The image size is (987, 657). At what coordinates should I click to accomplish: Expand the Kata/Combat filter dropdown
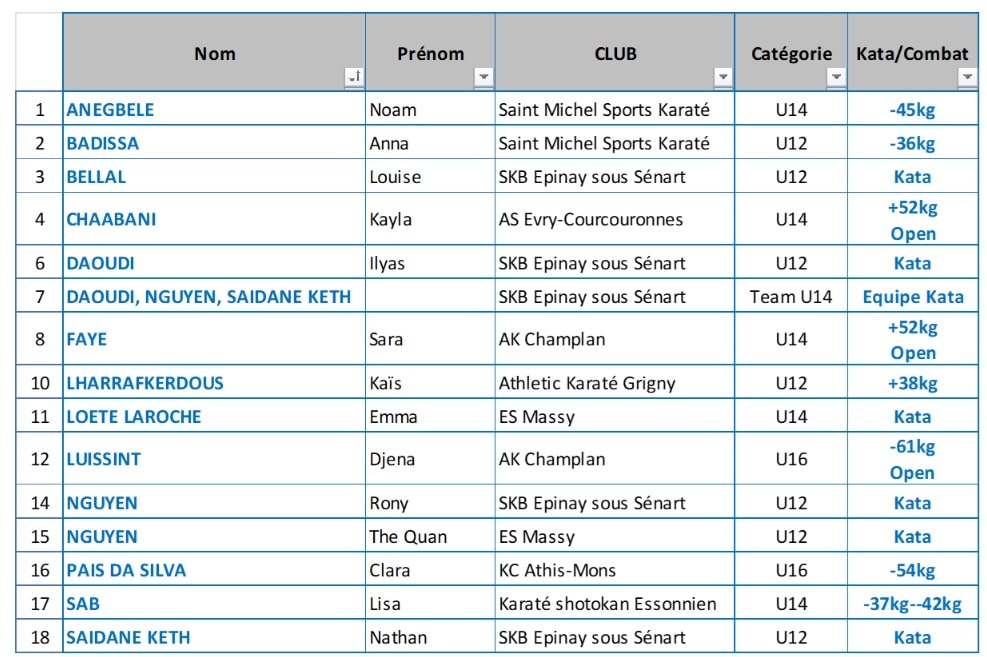tap(967, 77)
